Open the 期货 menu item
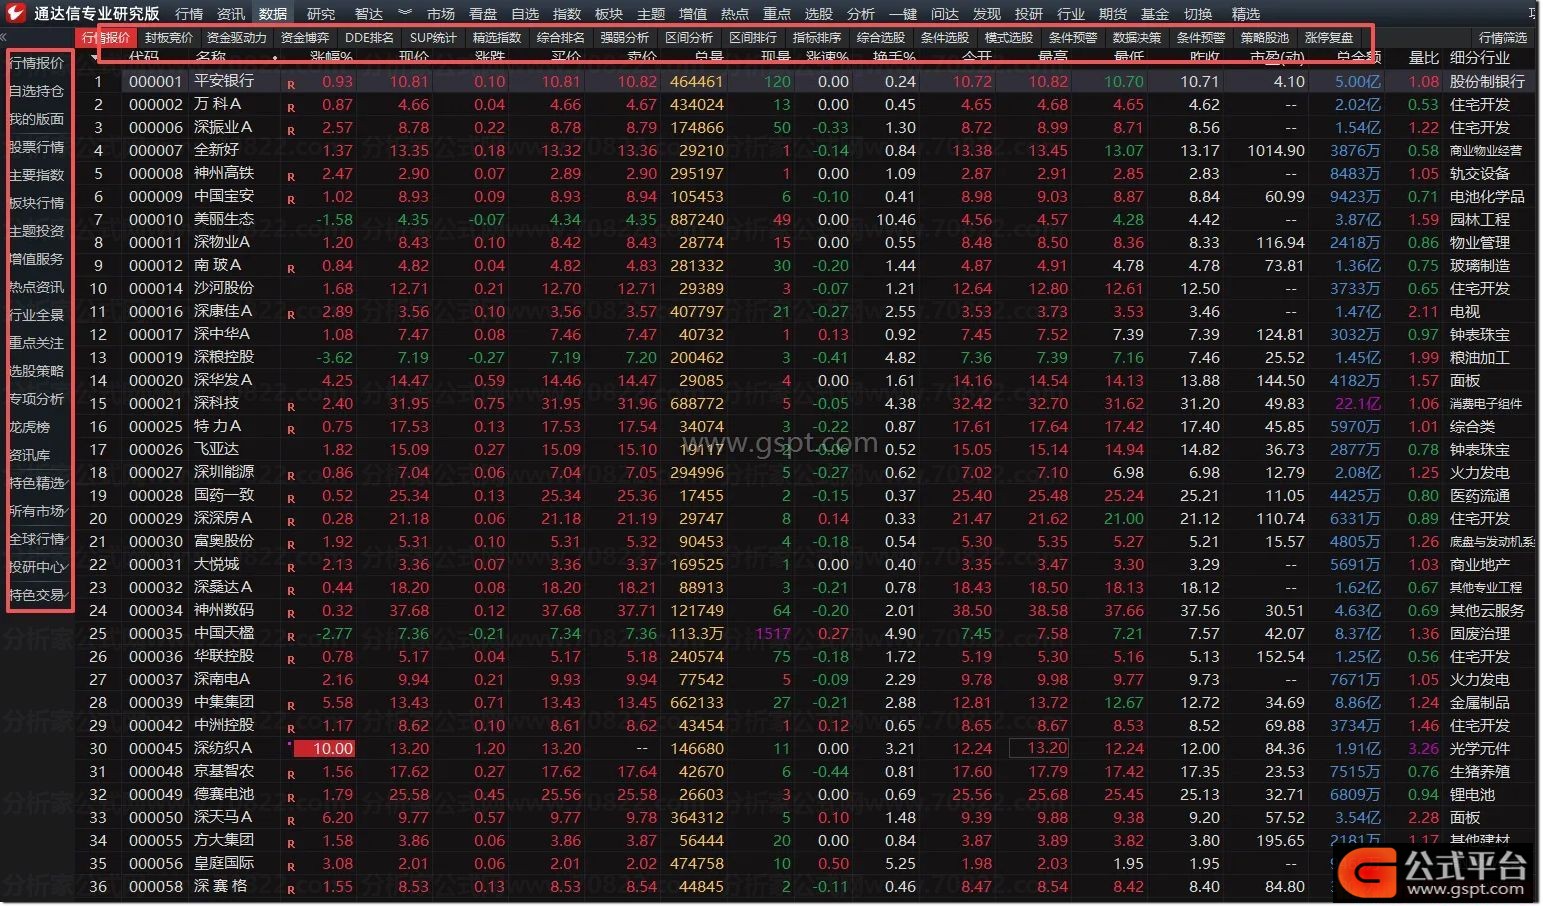The height and width of the screenshot is (906, 1543). [1112, 14]
